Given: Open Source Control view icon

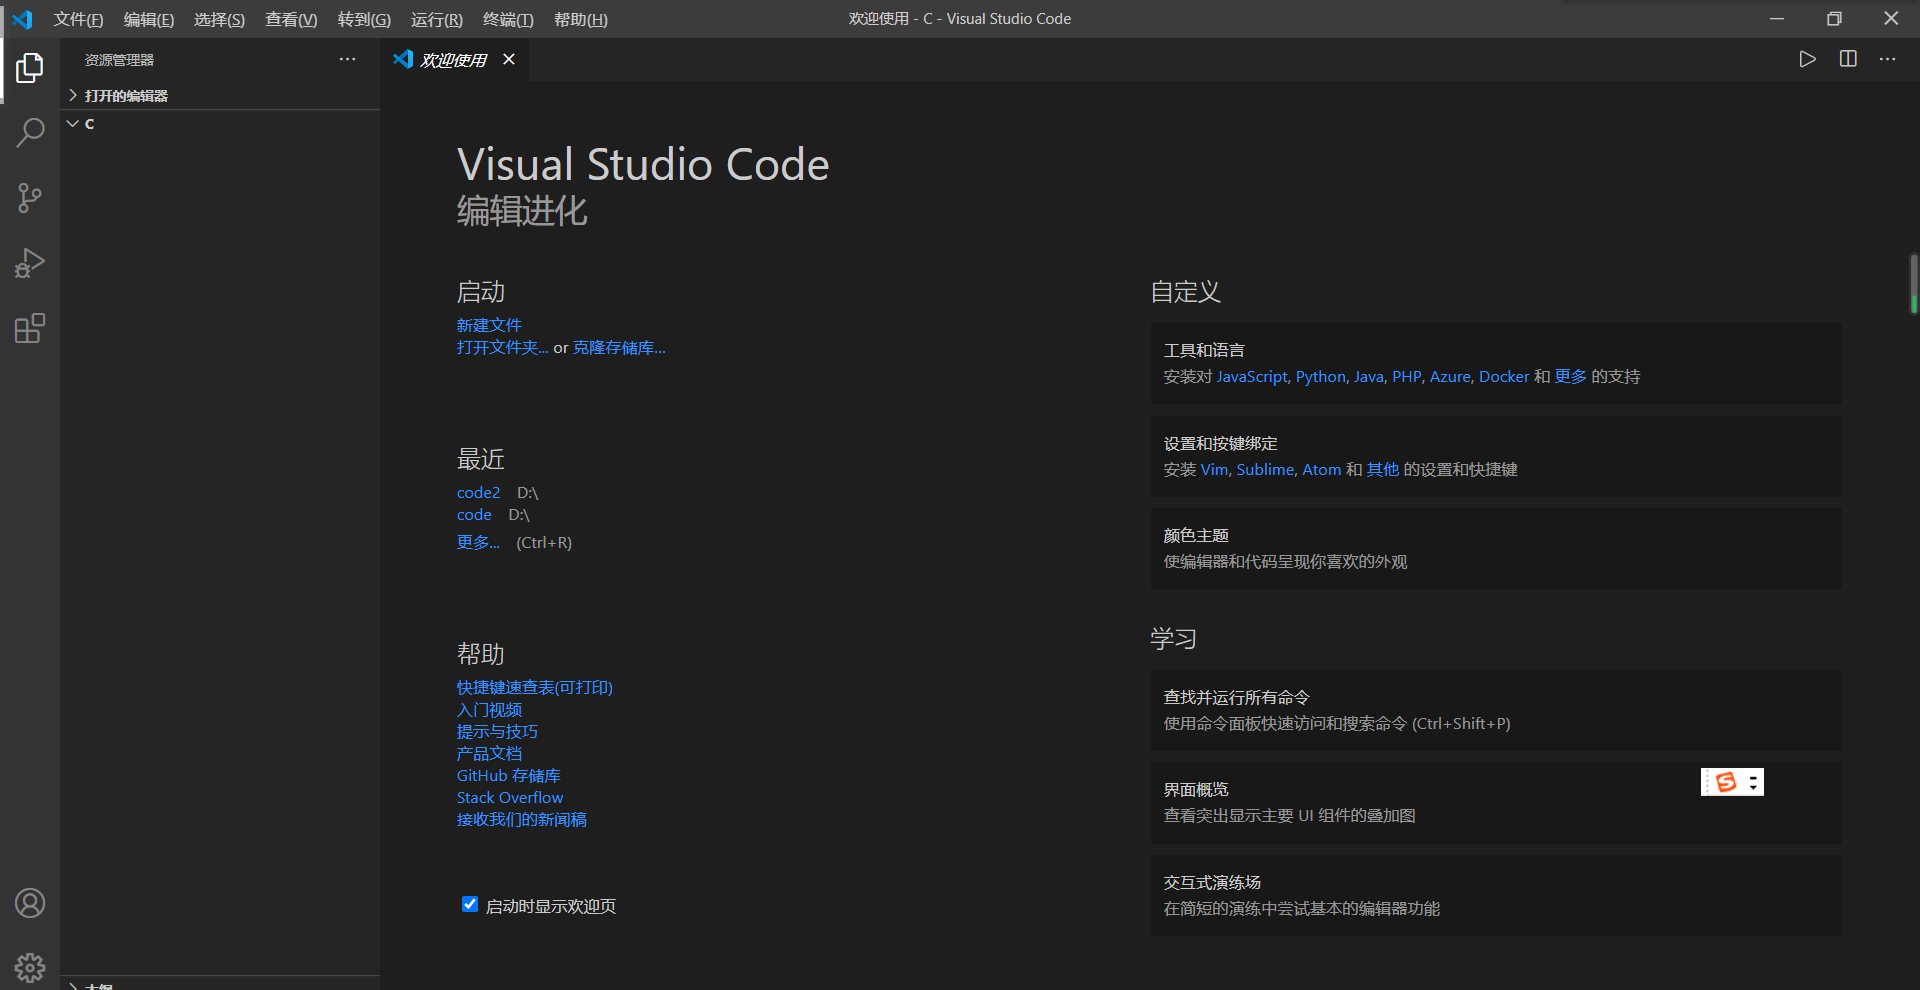Looking at the screenshot, I should pyautogui.click(x=30, y=198).
